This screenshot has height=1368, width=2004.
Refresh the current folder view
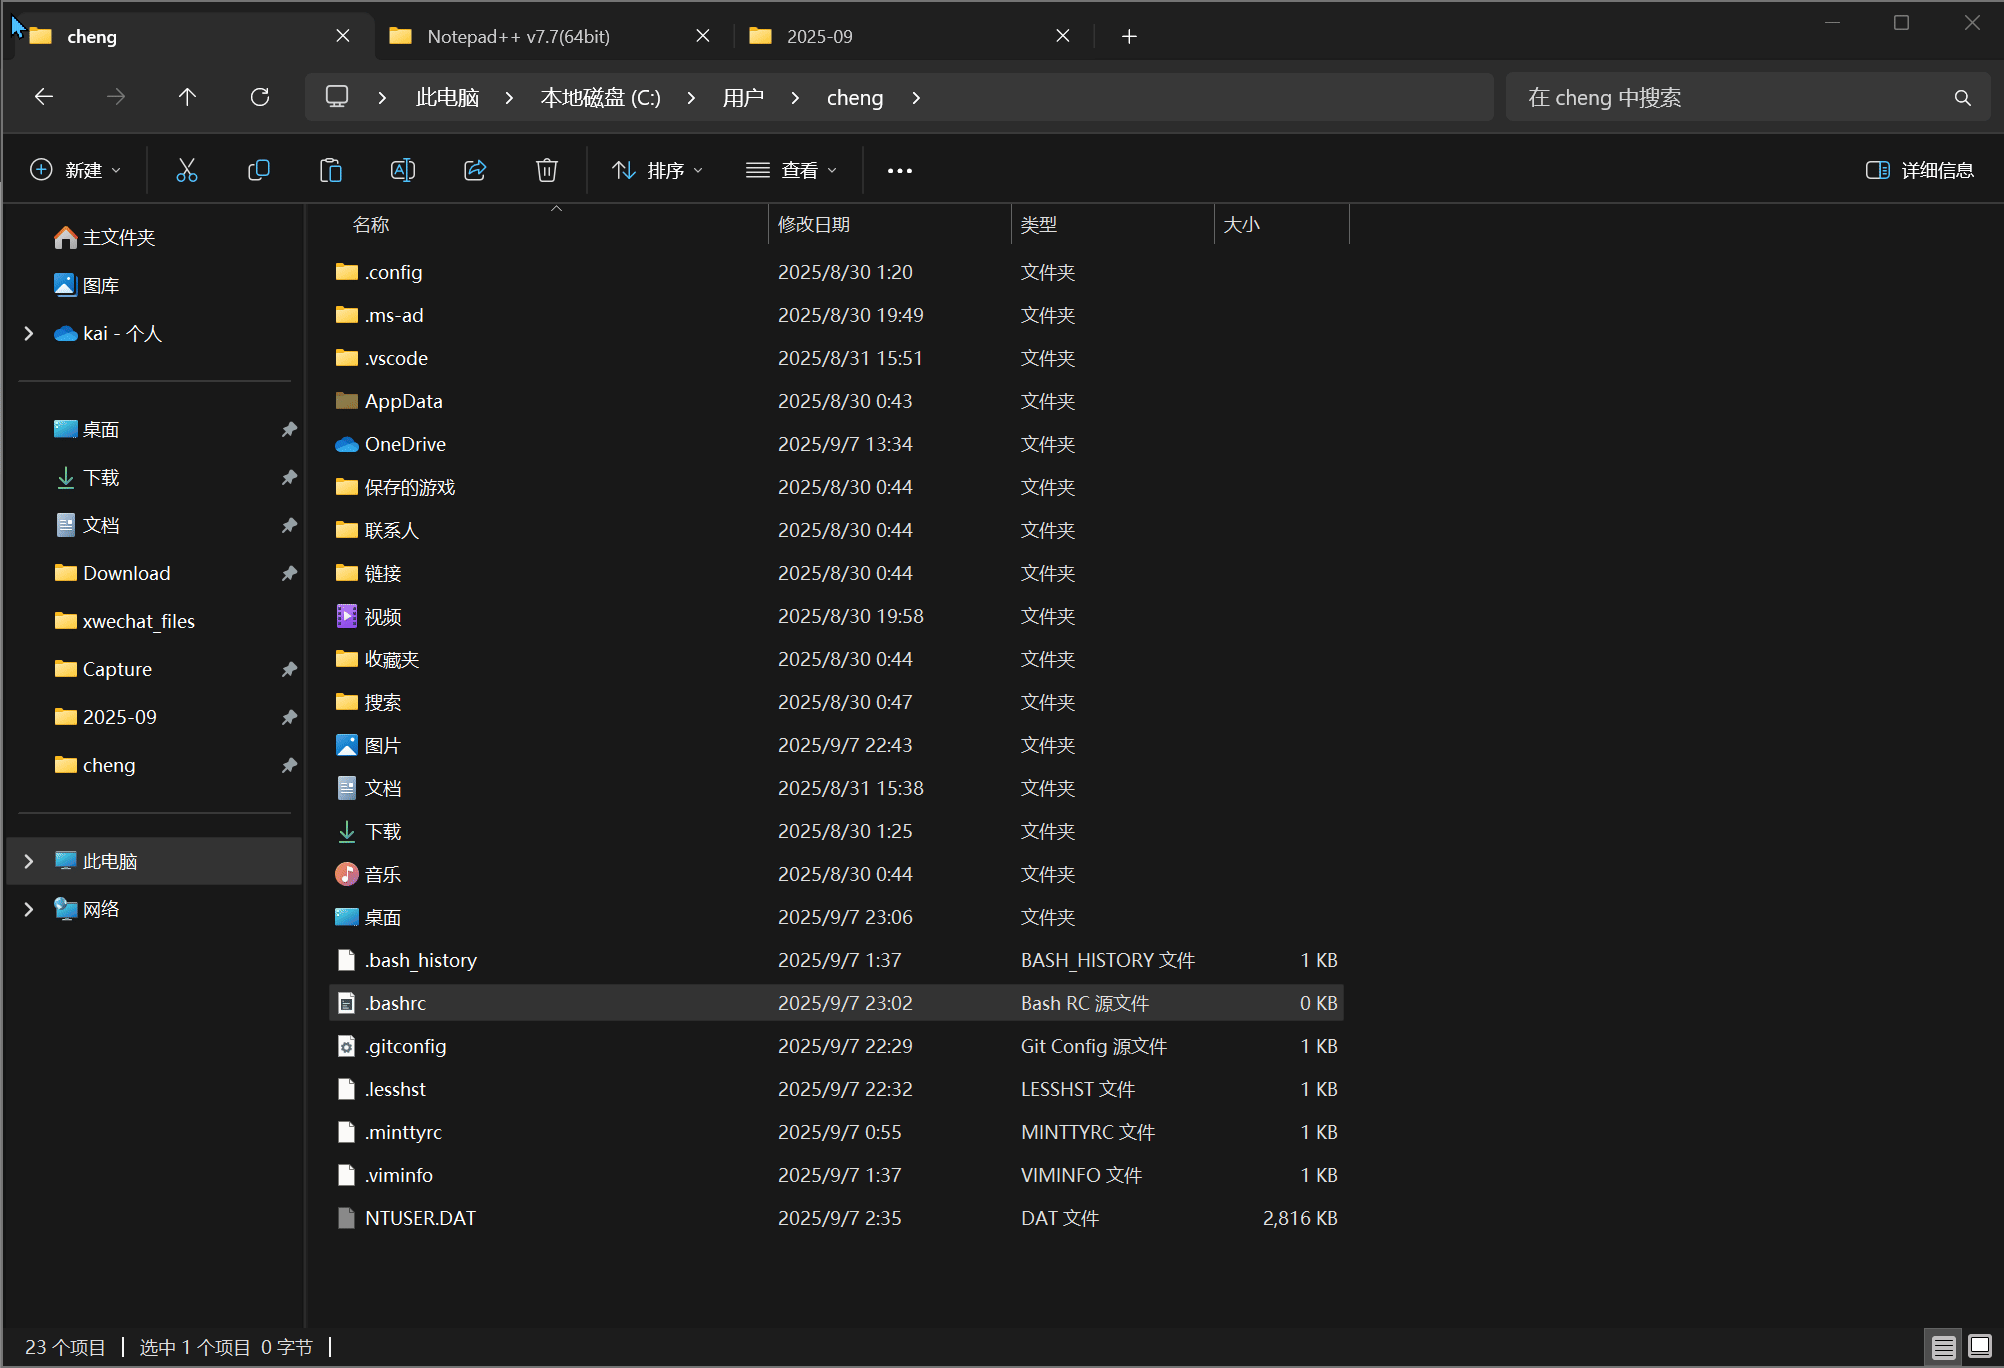click(259, 96)
